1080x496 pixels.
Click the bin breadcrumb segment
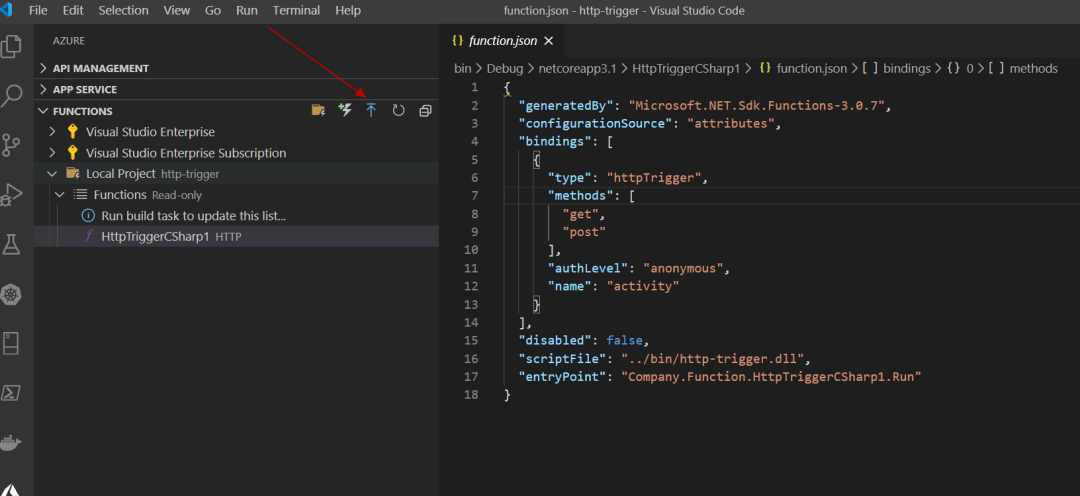pyautogui.click(x=462, y=68)
